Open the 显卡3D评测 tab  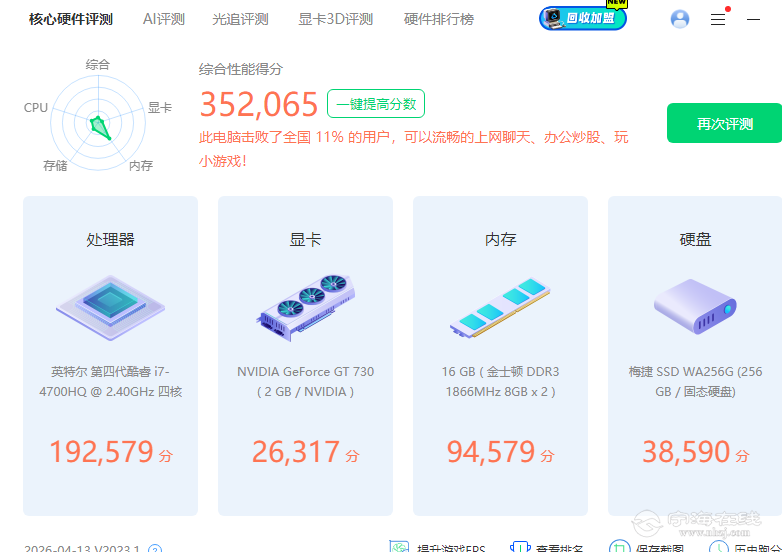coord(335,19)
